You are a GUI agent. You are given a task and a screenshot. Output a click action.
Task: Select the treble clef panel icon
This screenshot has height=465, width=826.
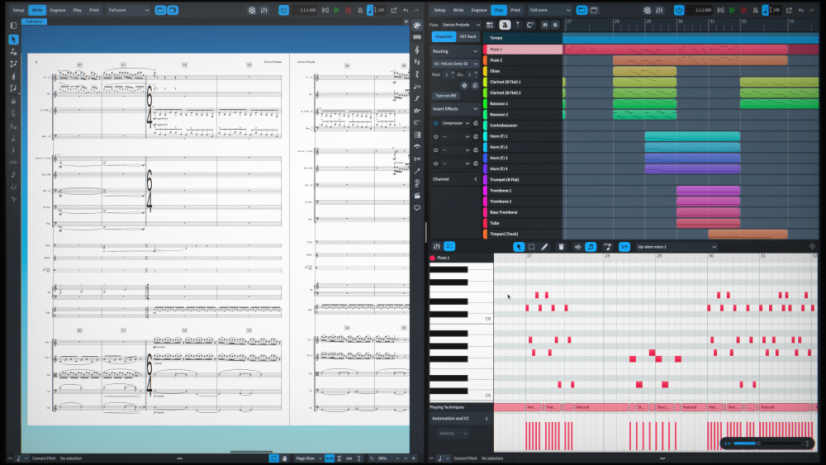click(x=417, y=50)
